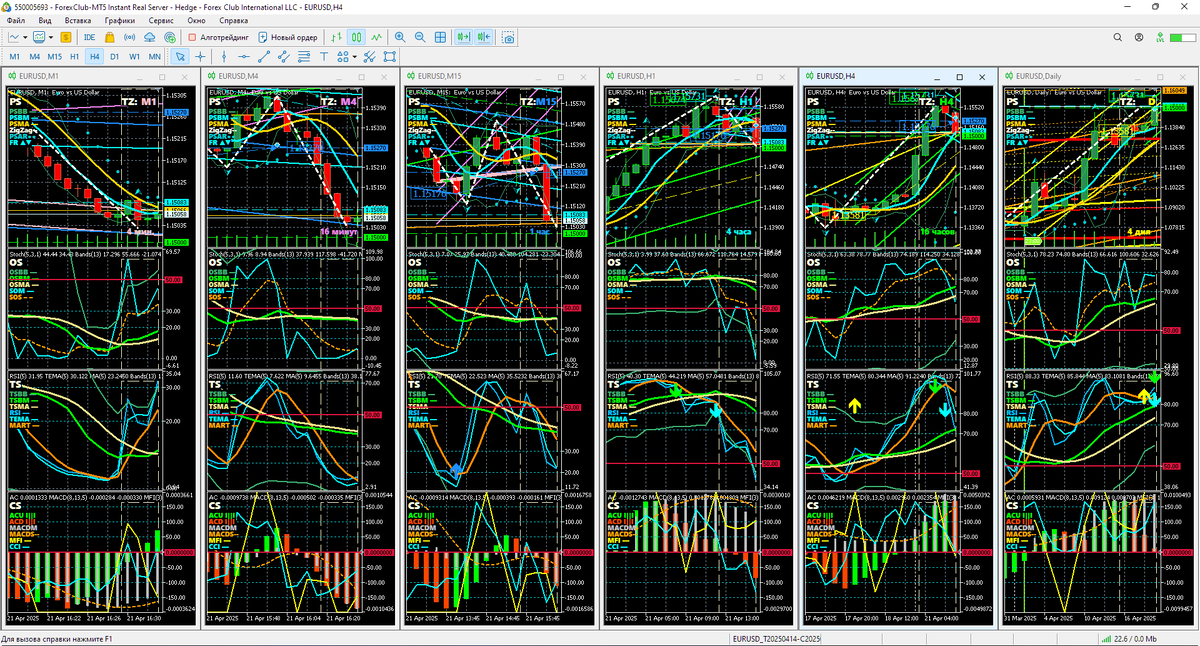Open the Справка menu
The image size is (1200, 646).
click(233, 20)
